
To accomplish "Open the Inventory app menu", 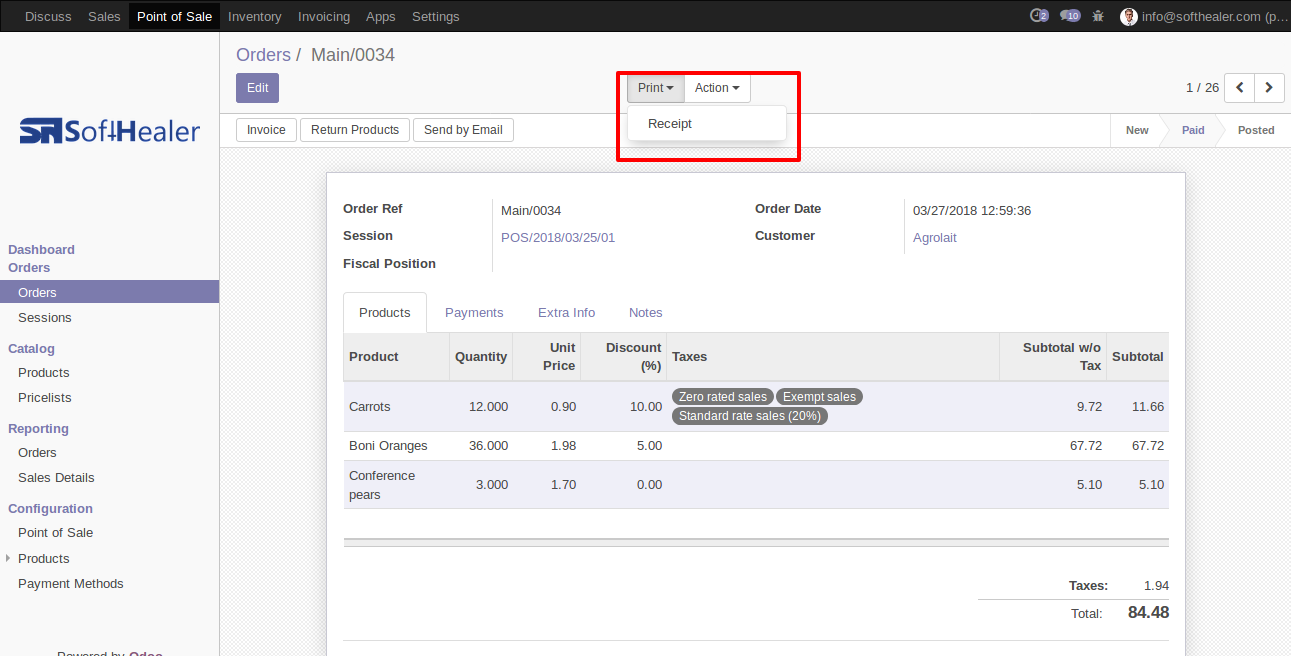I will [255, 16].
